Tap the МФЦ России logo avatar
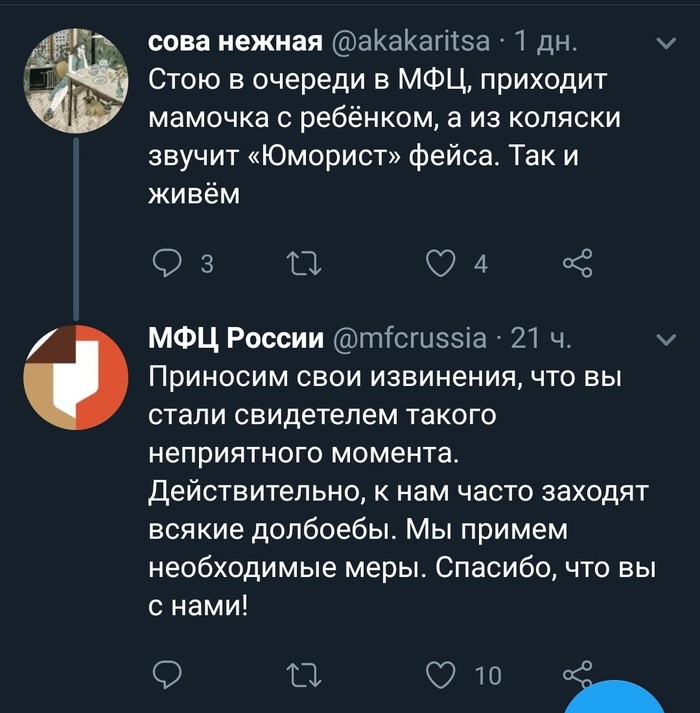The height and width of the screenshot is (713, 700). [75, 376]
